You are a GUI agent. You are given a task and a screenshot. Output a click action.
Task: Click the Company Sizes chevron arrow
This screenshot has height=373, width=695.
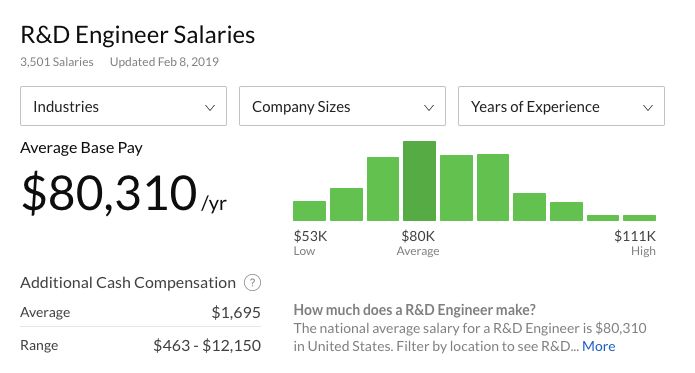pyautogui.click(x=429, y=108)
